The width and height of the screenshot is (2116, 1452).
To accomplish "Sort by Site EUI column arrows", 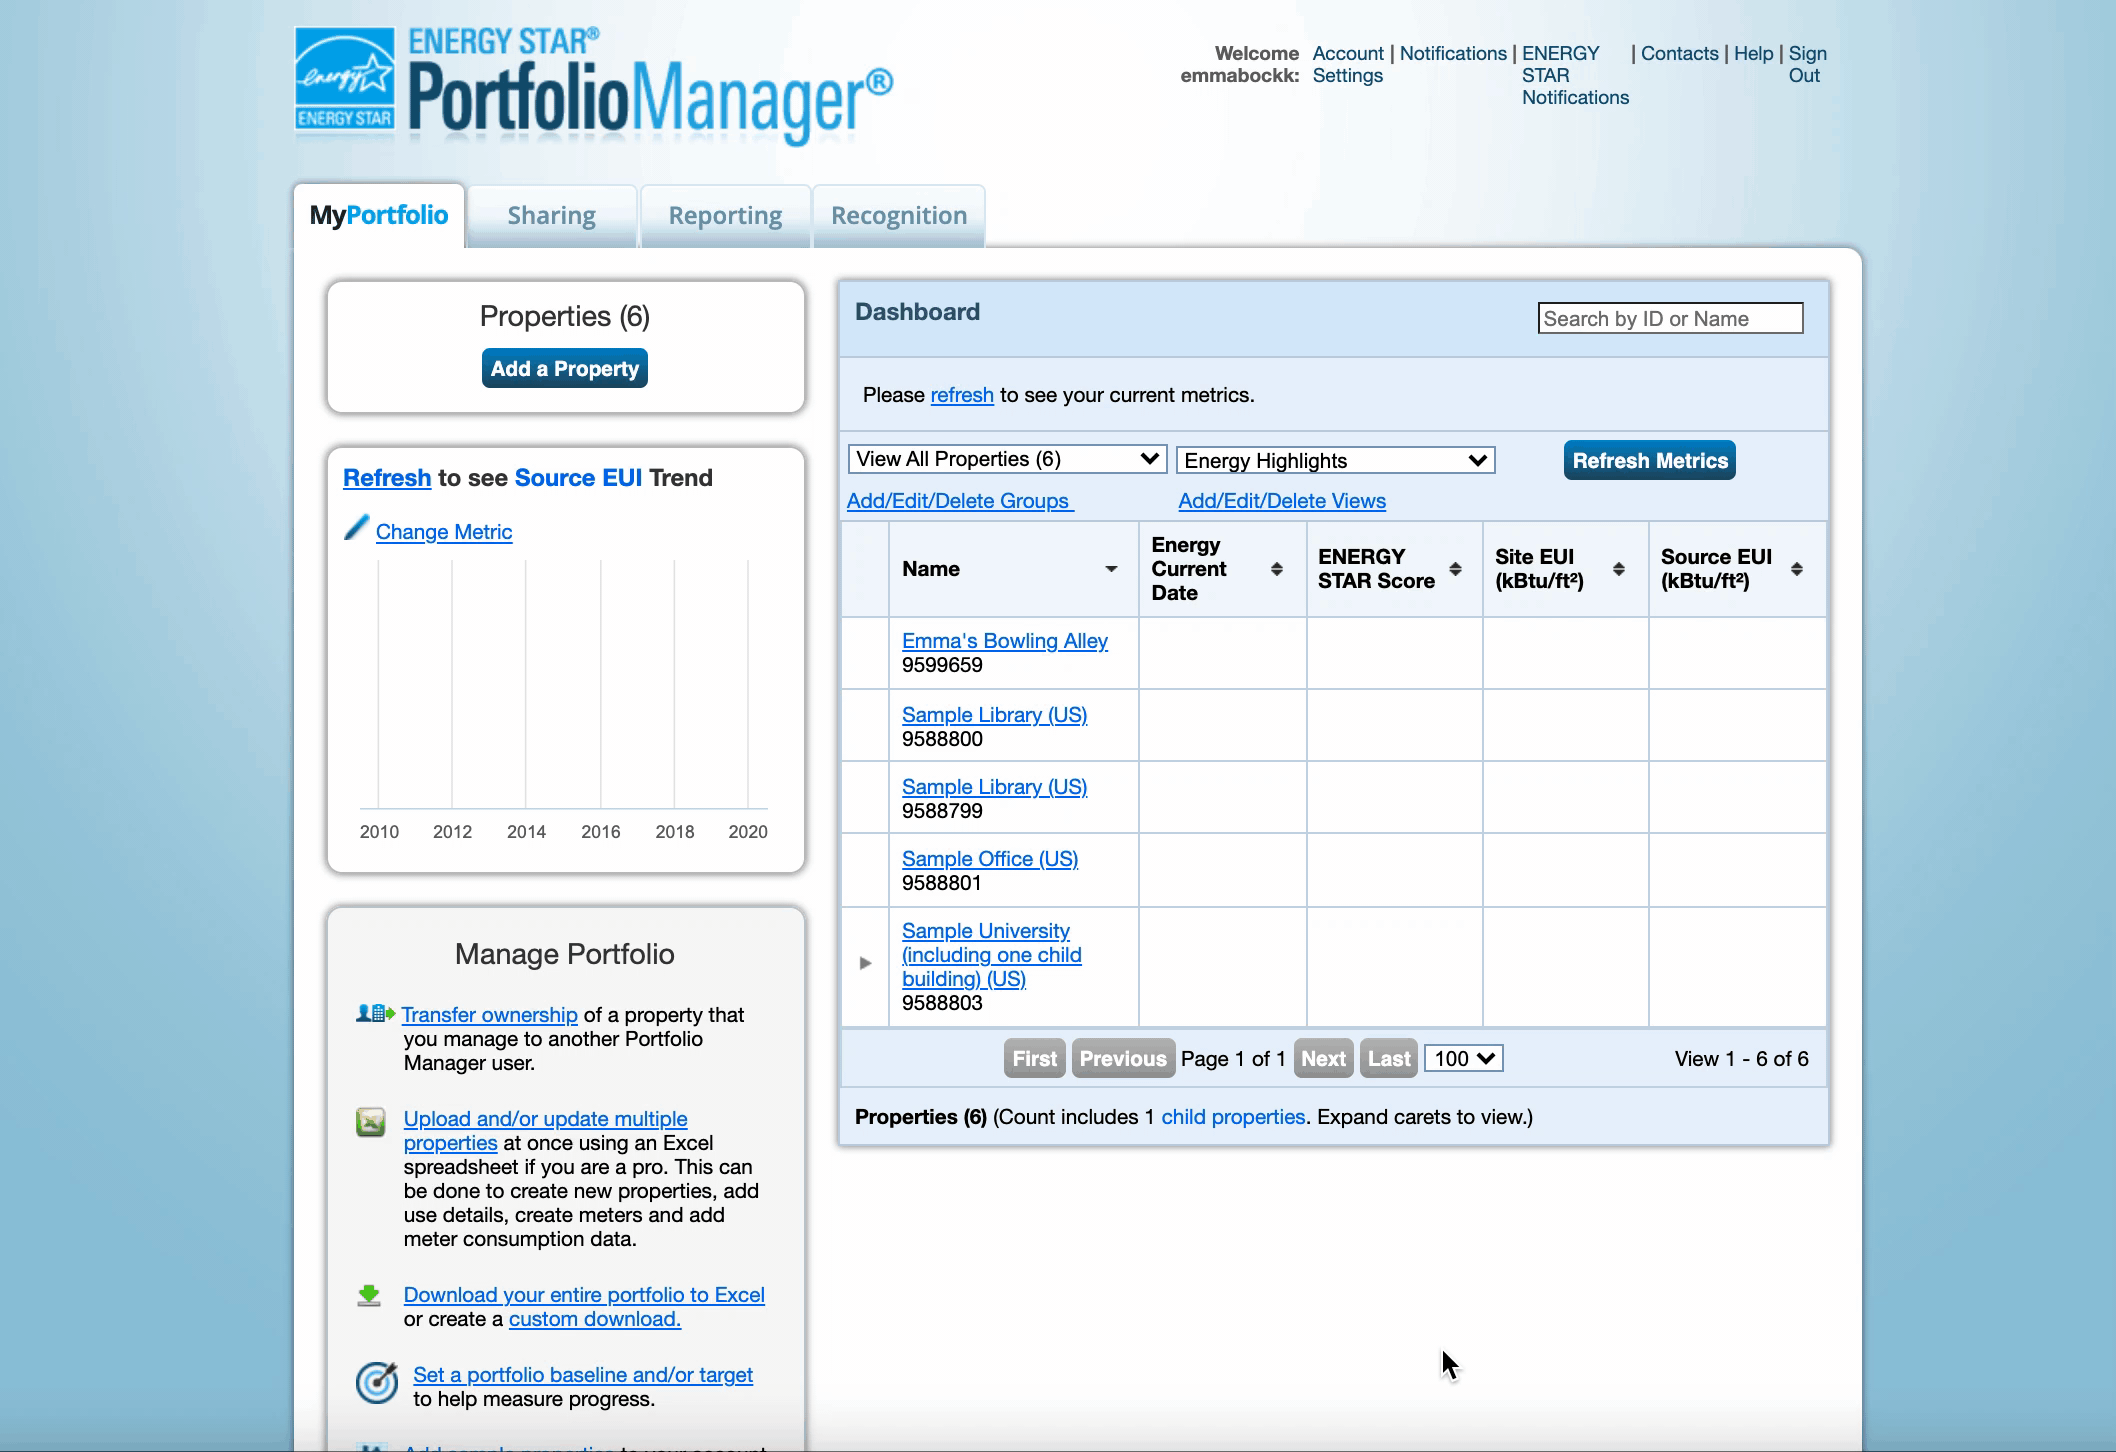I will click(x=1619, y=569).
